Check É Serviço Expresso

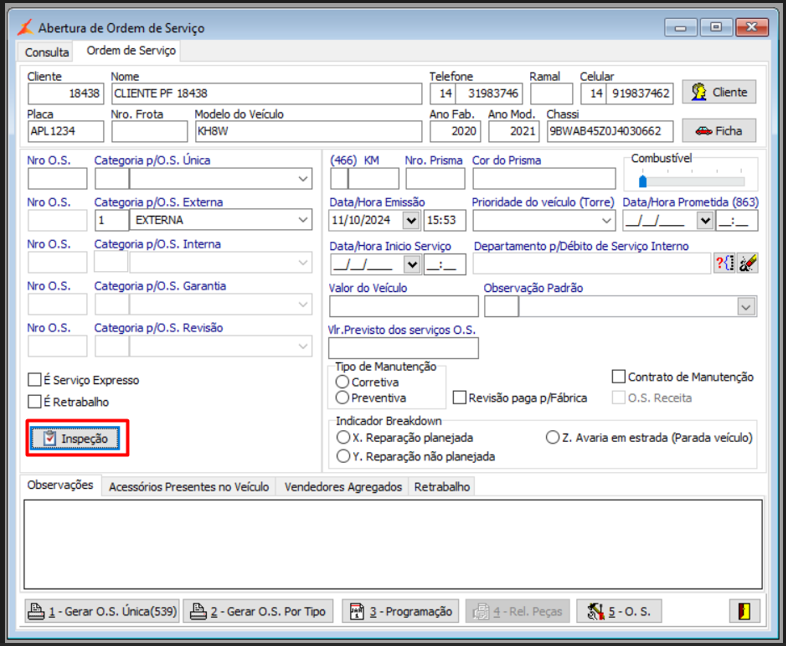(35, 379)
